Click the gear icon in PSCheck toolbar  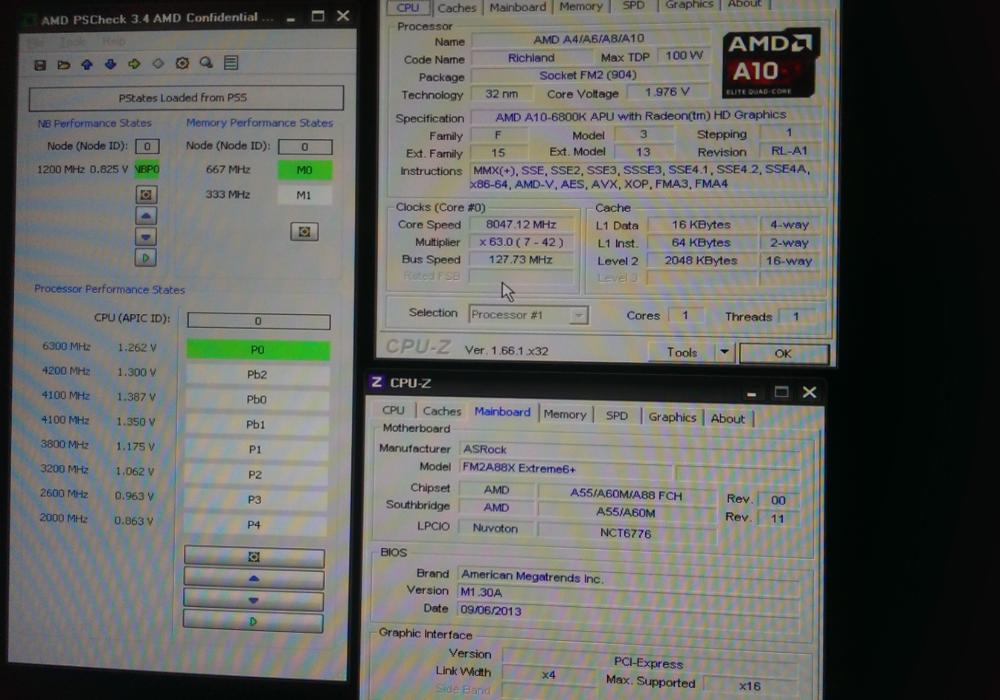(x=182, y=63)
